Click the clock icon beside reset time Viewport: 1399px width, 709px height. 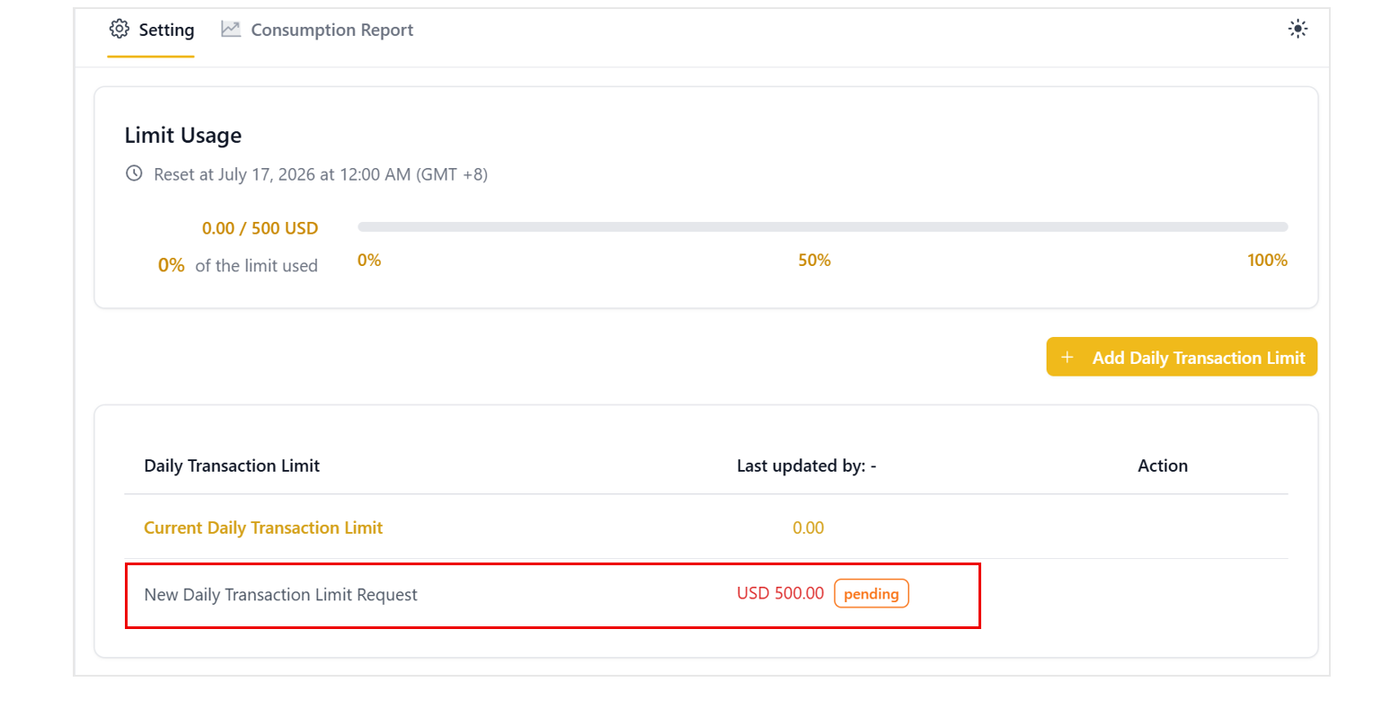(134, 174)
